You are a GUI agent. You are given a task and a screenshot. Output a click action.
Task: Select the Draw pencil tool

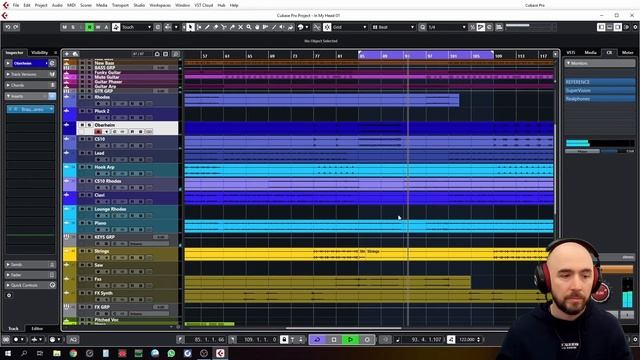[x=207, y=27]
